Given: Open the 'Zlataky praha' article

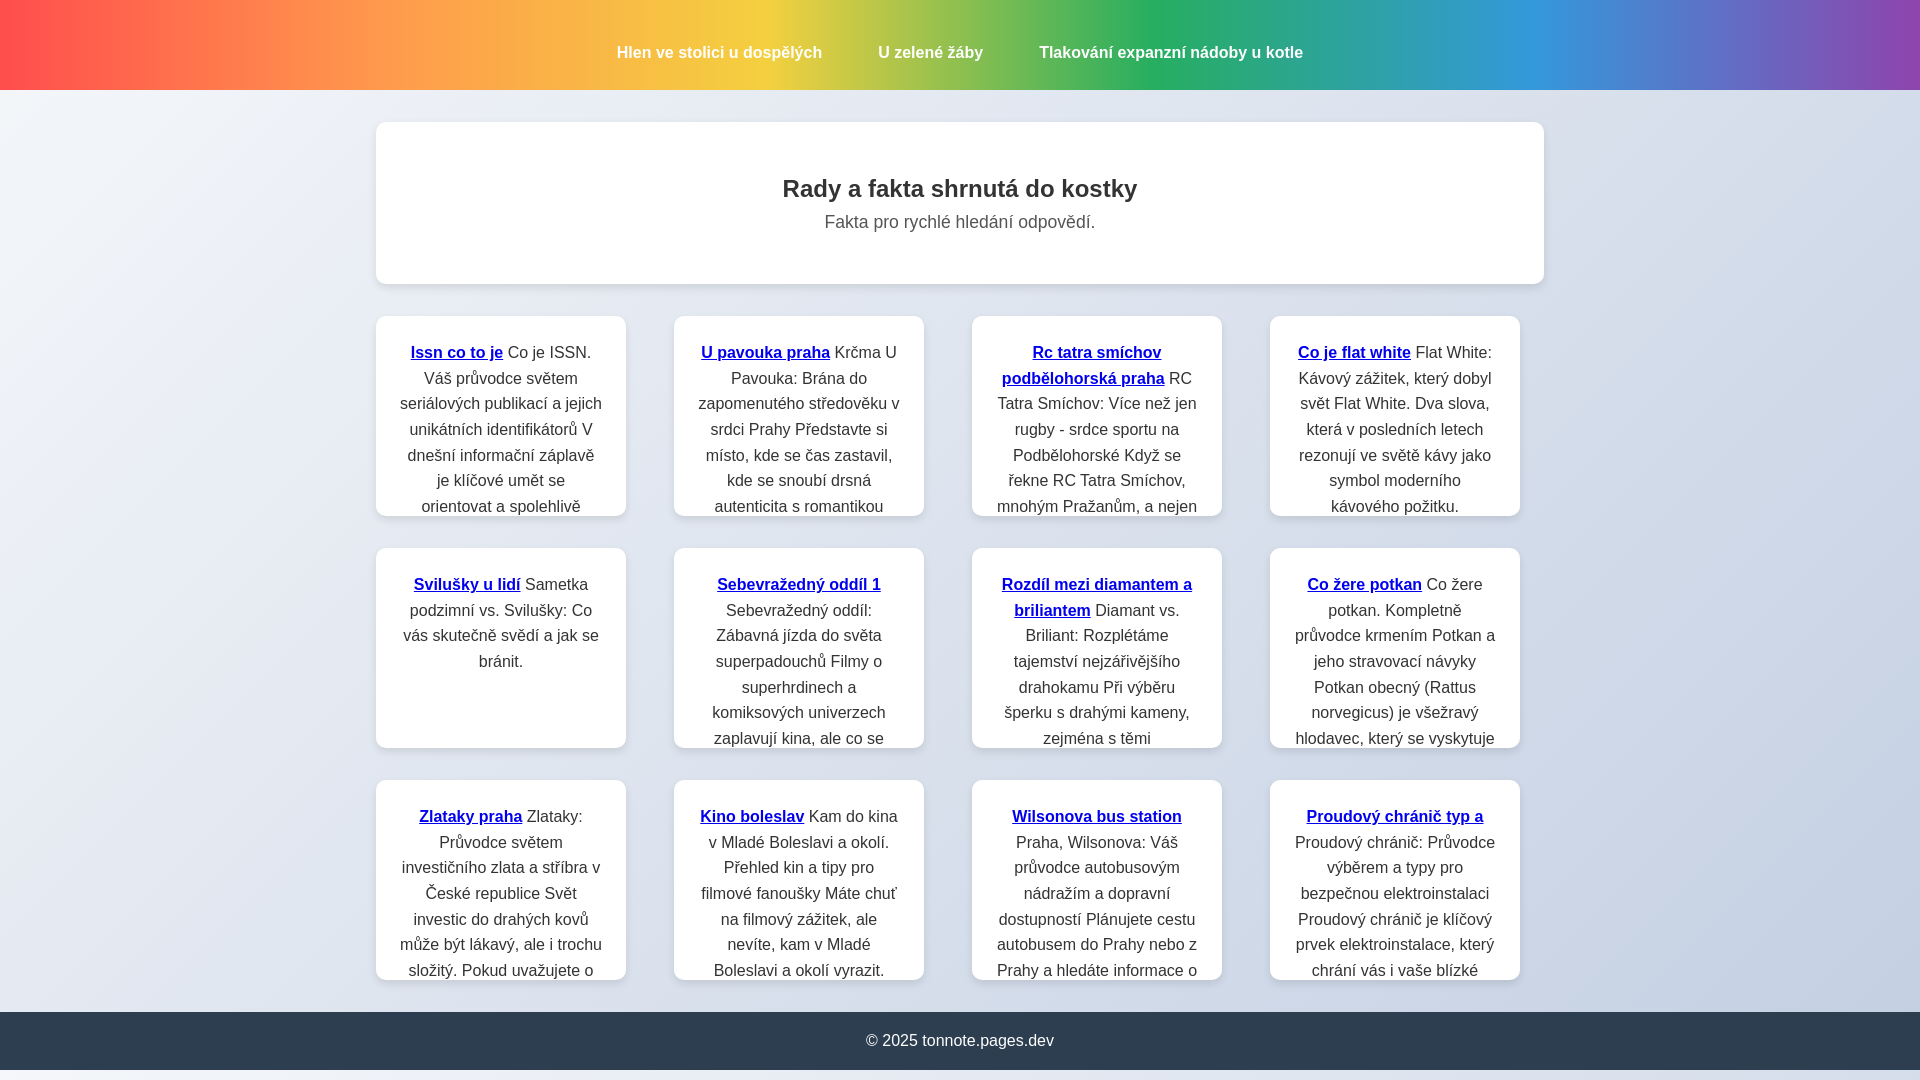Looking at the screenshot, I should click(x=470, y=816).
